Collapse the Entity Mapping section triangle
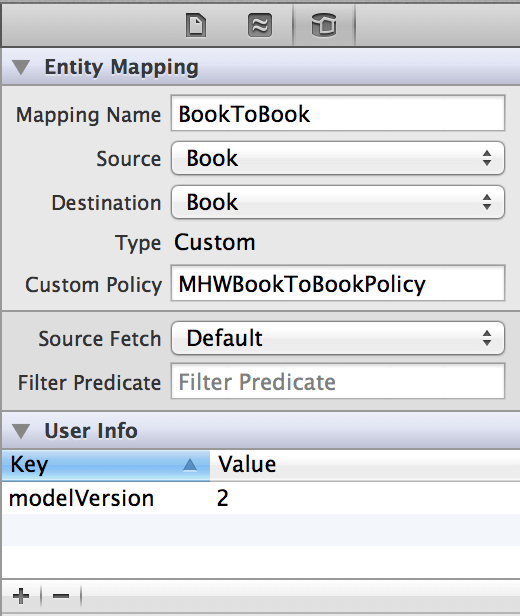 21,67
